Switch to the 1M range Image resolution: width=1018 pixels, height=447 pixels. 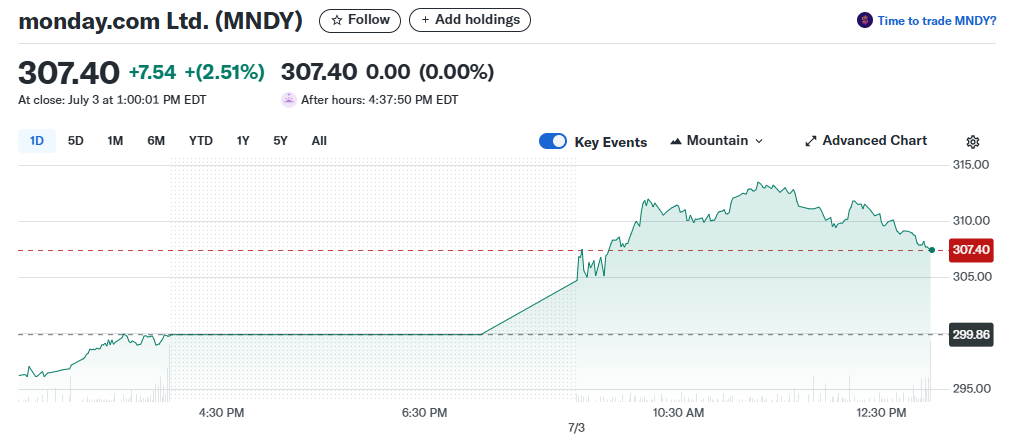115,141
